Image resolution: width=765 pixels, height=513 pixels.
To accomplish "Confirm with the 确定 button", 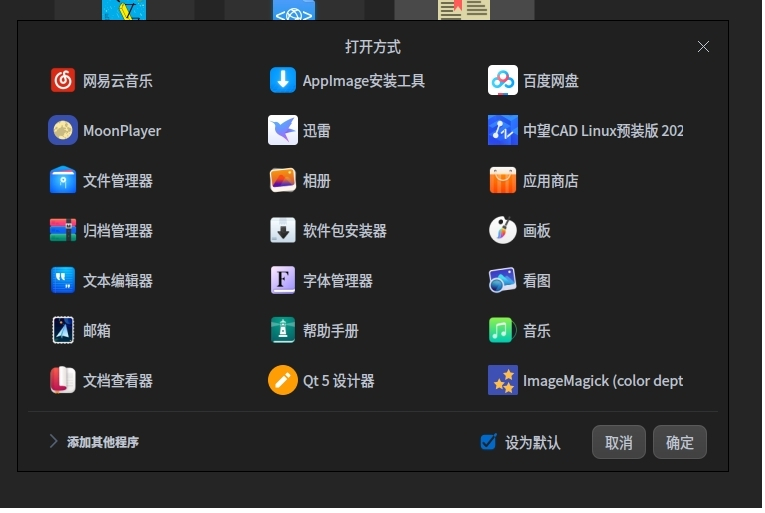I will pyautogui.click(x=680, y=443).
